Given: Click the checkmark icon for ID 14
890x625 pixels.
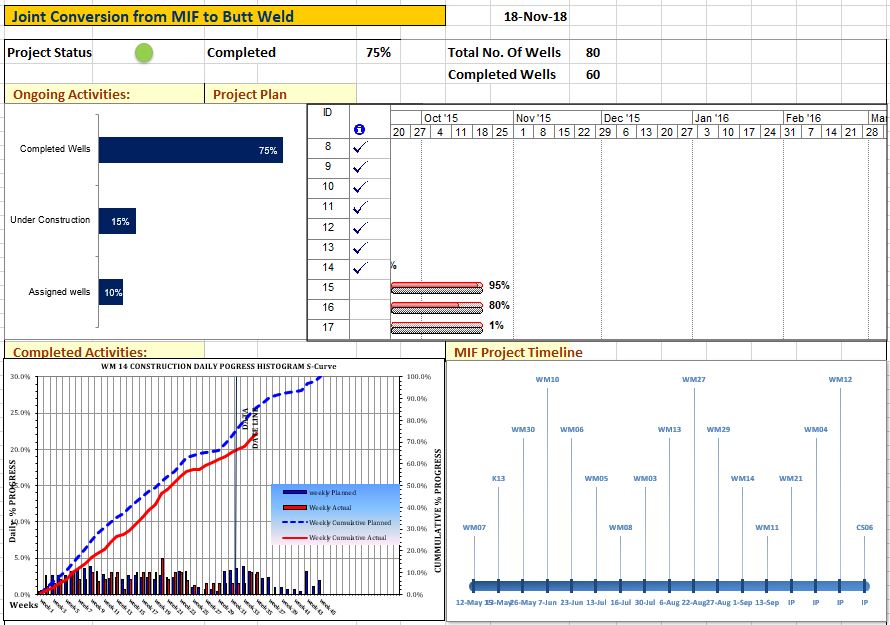Looking at the screenshot, I should [361, 268].
